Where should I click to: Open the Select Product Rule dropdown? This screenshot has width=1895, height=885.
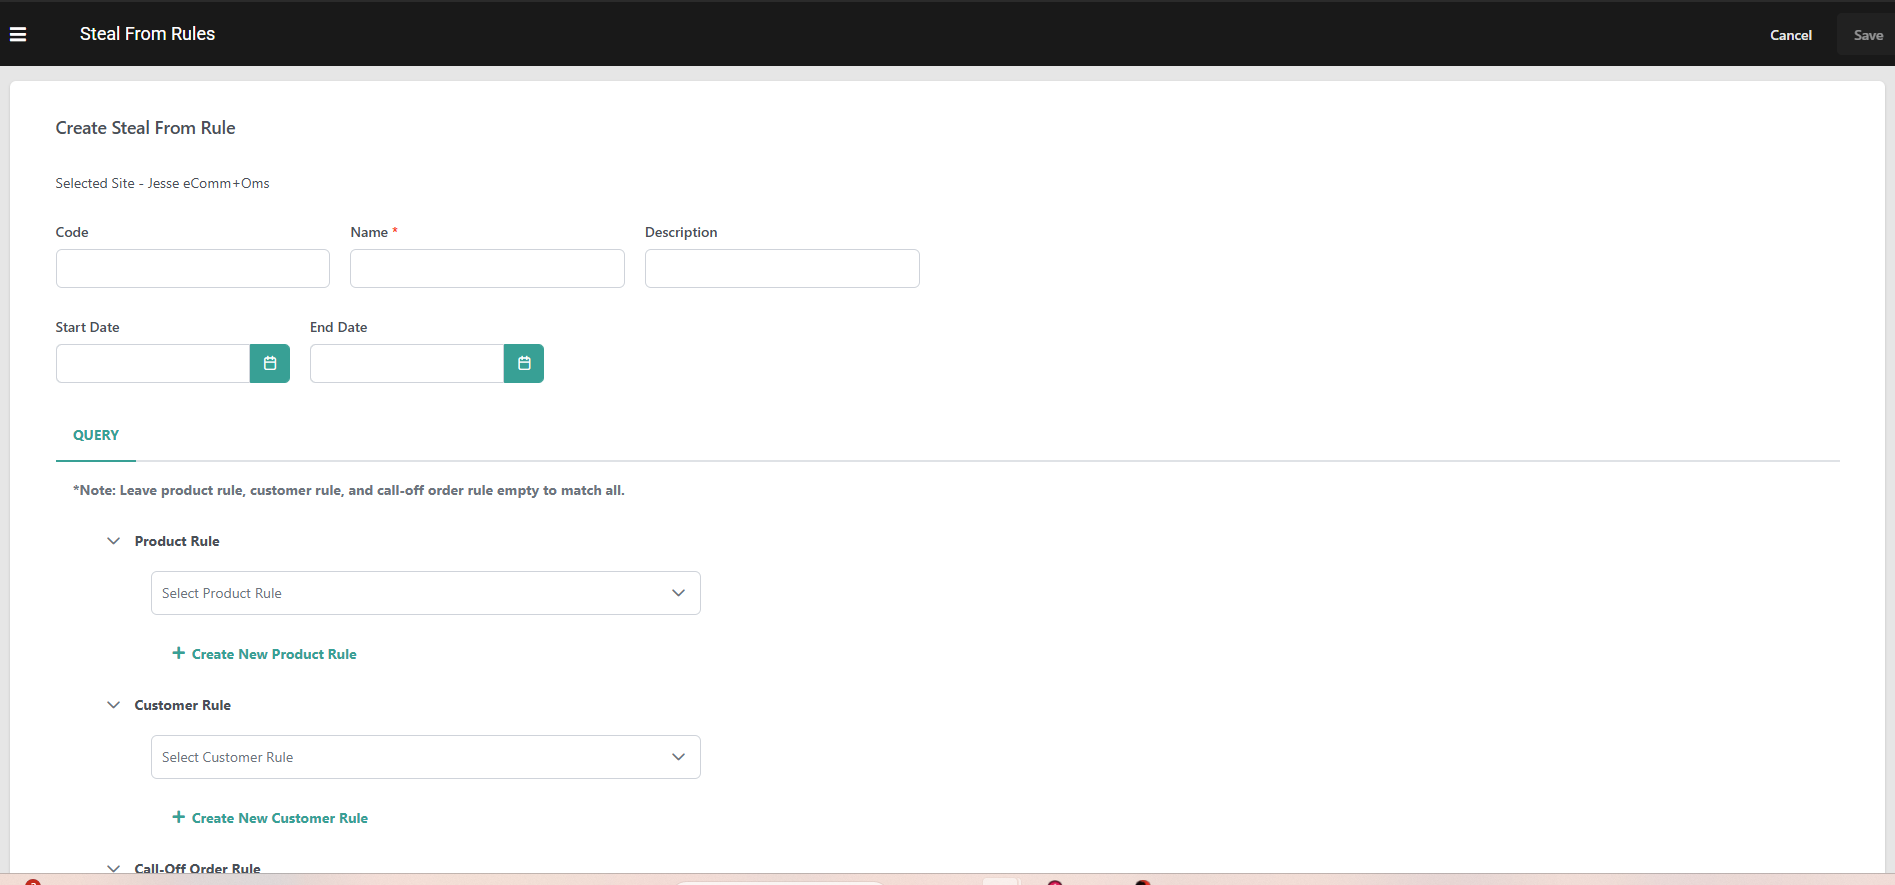click(x=426, y=593)
